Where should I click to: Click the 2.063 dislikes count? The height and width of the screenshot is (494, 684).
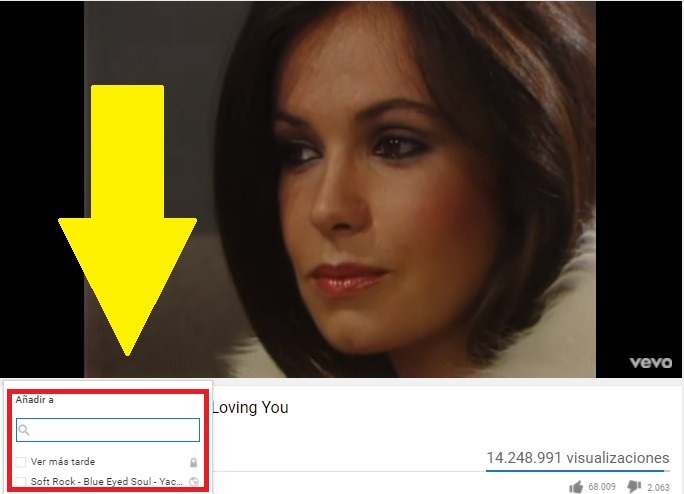coord(658,487)
